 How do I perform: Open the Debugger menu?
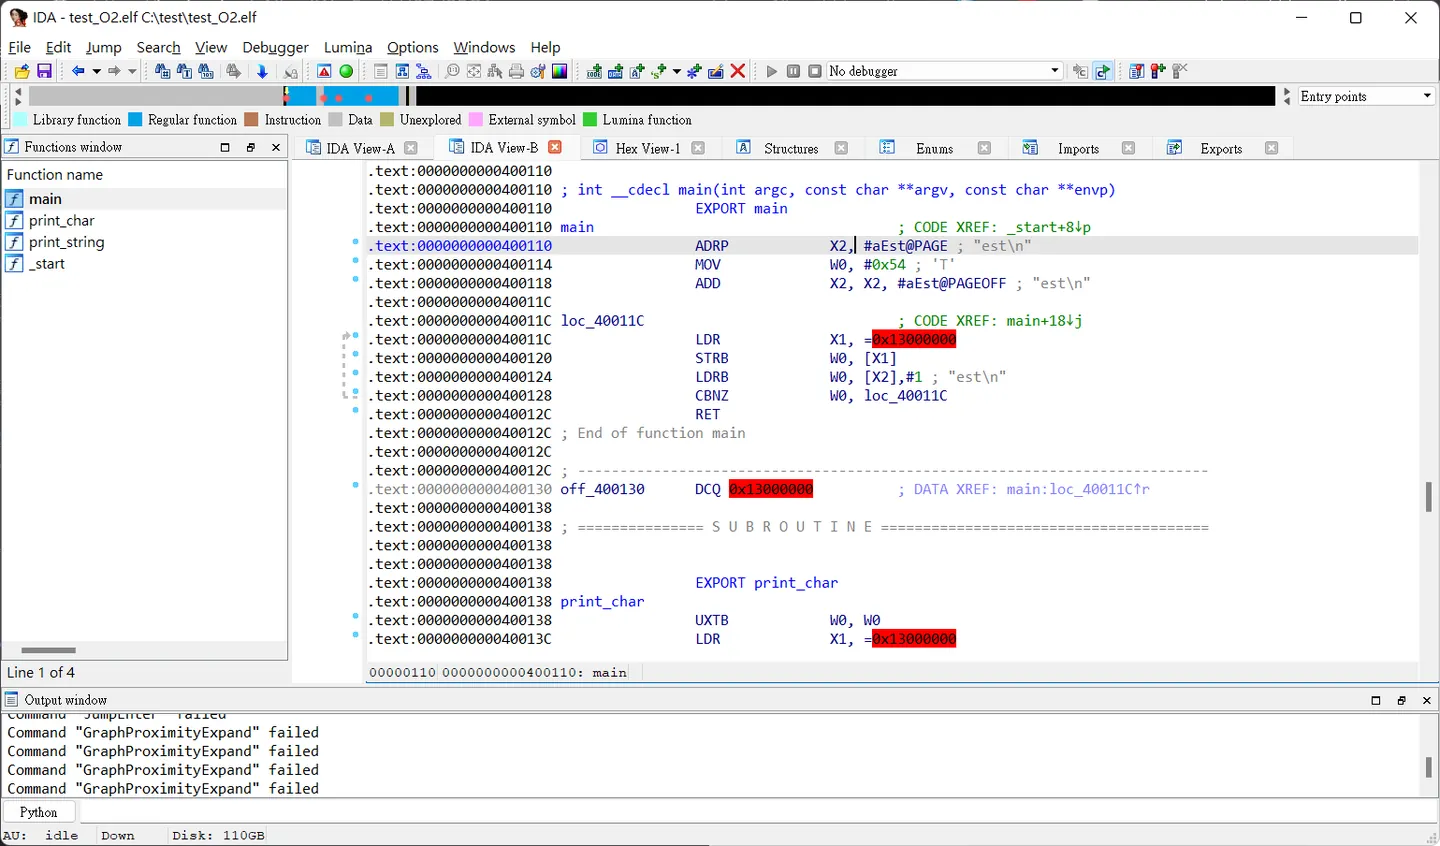coord(275,47)
